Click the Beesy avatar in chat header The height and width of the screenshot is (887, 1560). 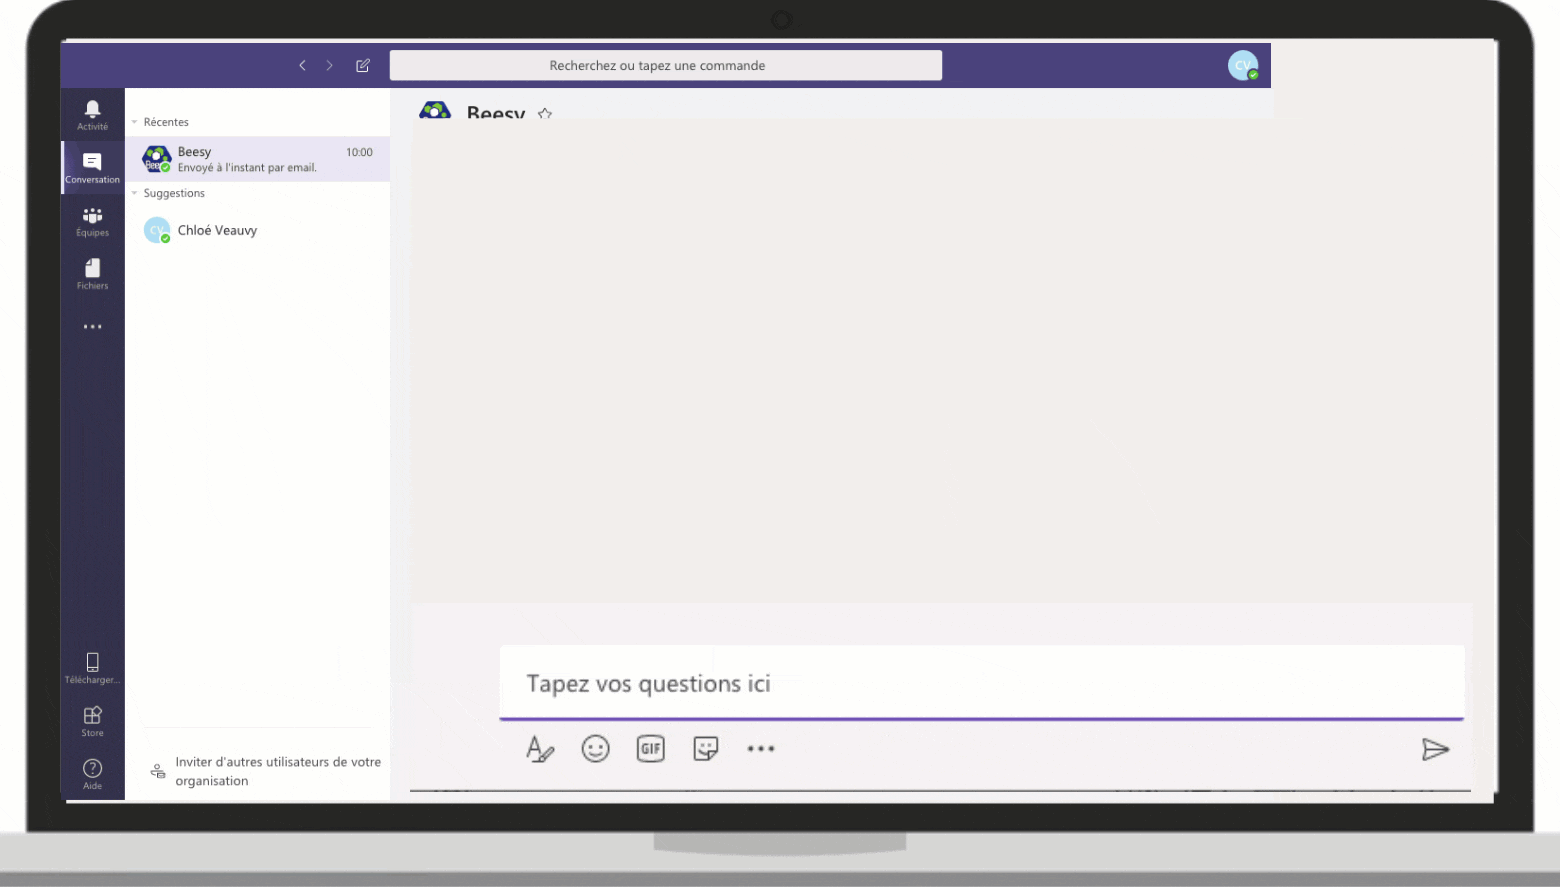pos(435,110)
